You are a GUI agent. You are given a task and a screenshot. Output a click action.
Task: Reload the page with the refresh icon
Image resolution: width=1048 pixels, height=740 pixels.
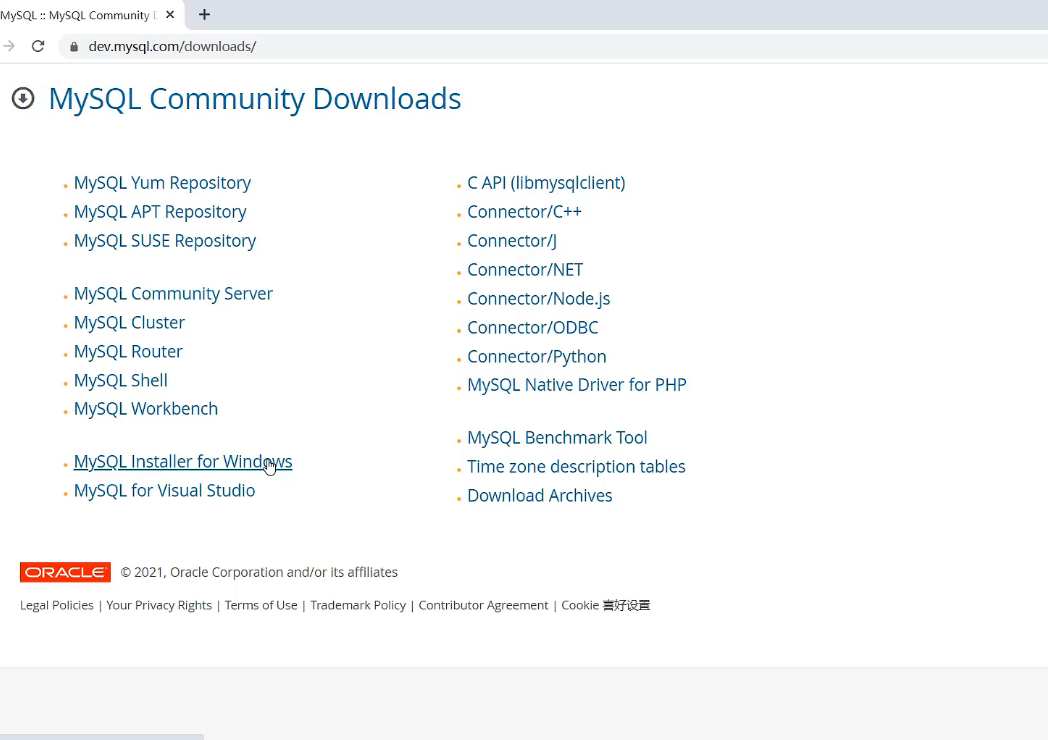[x=38, y=46]
